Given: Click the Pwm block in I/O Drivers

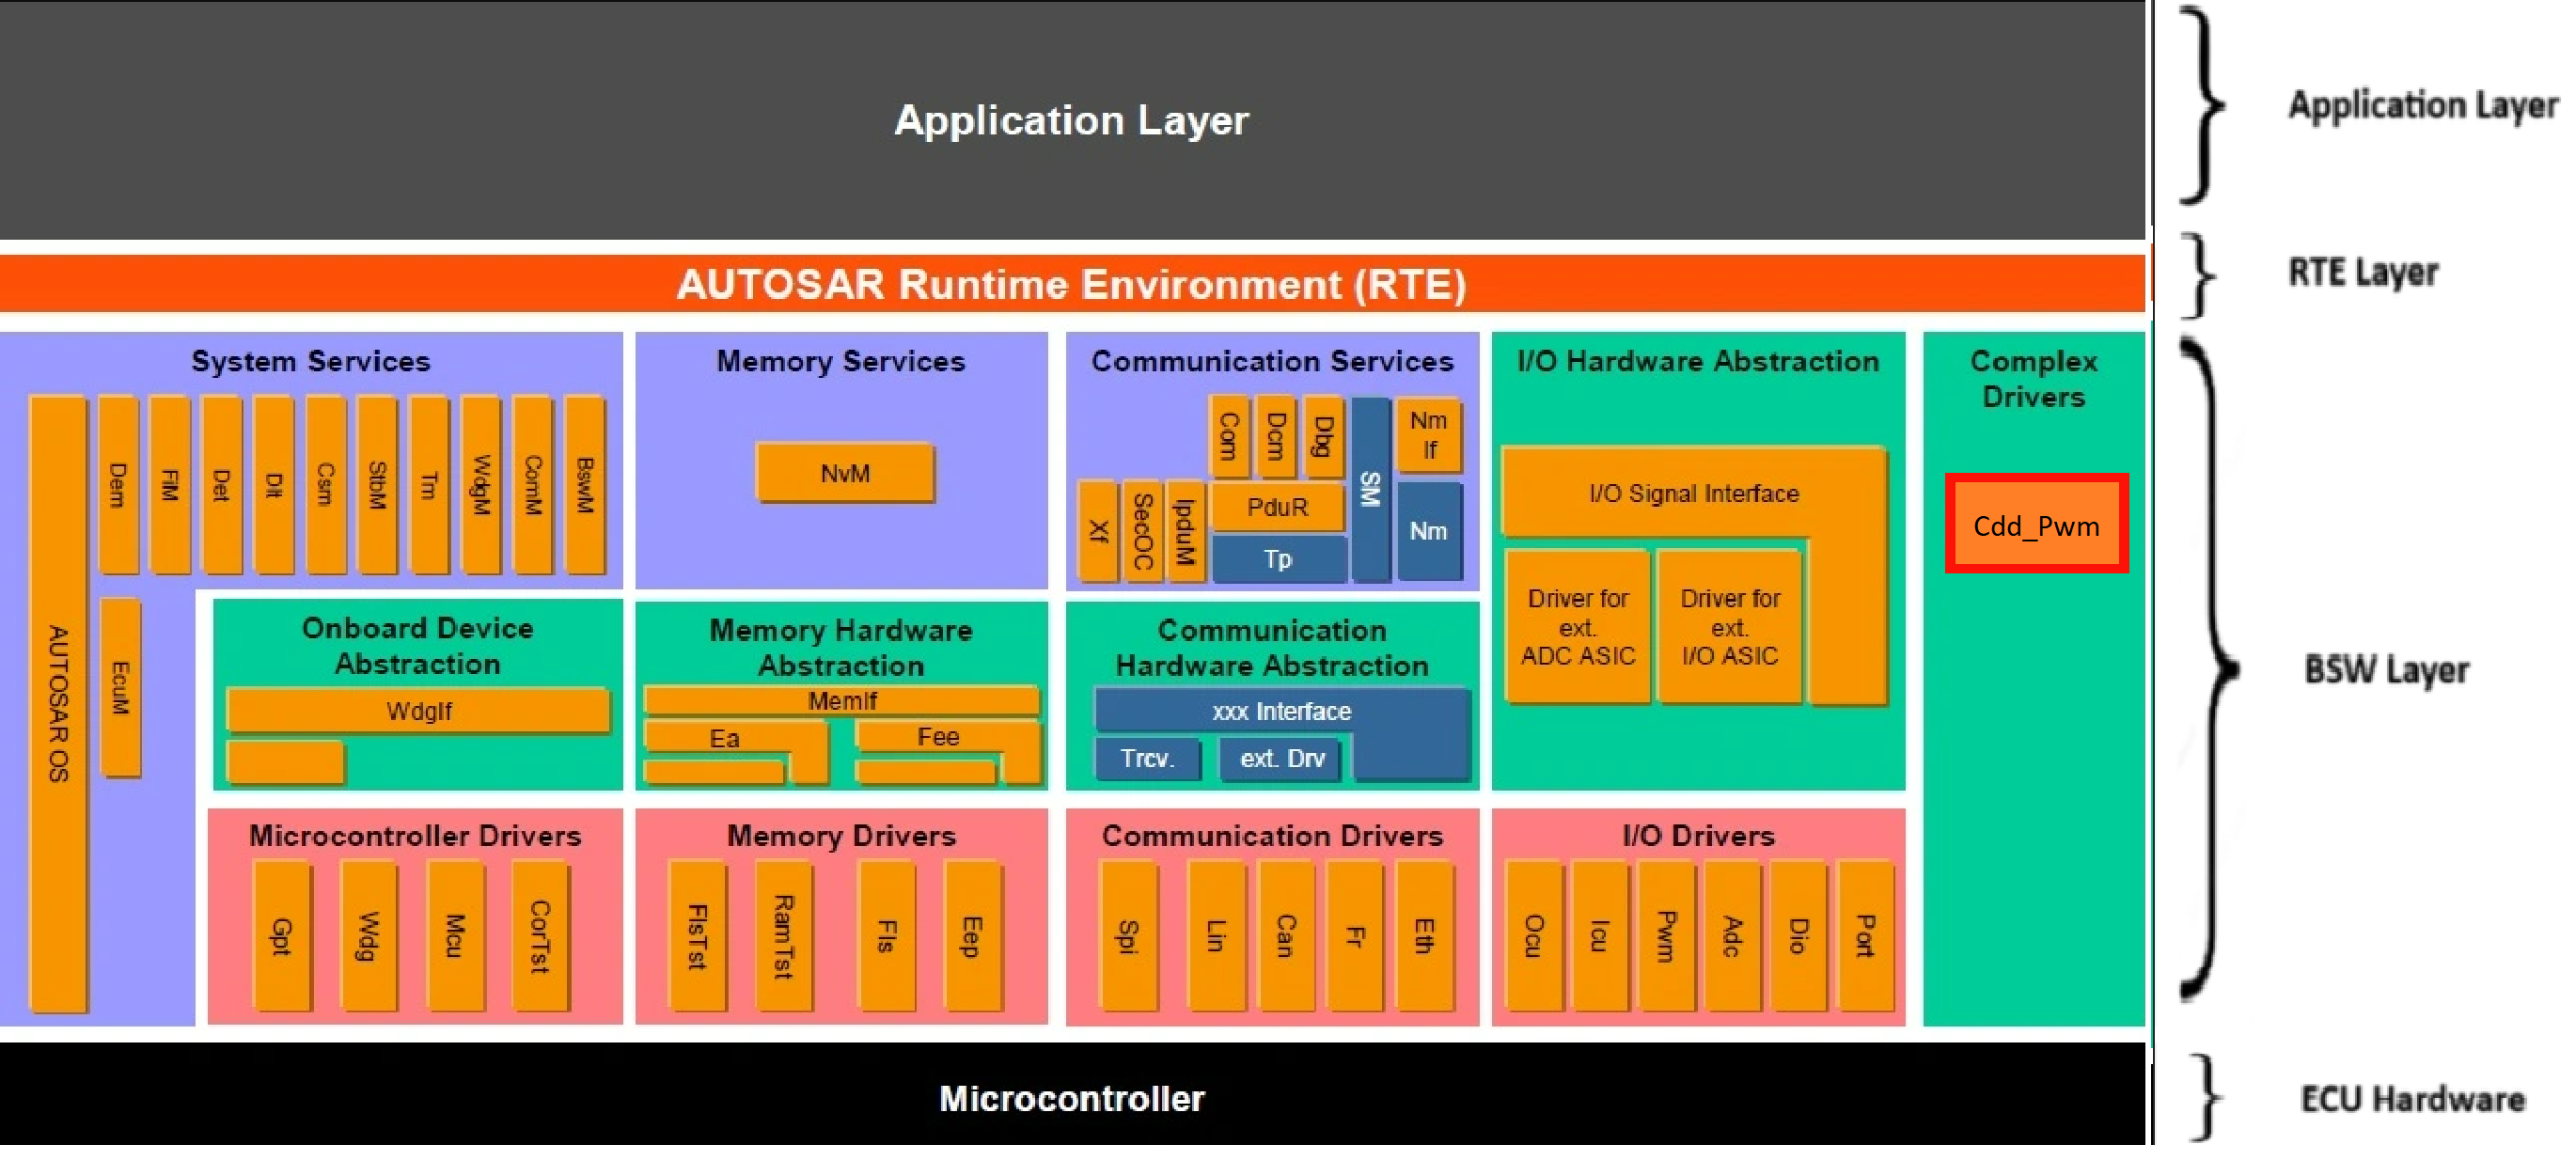Looking at the screenshot, I should pyautogui.click(x=1665, y=935).
